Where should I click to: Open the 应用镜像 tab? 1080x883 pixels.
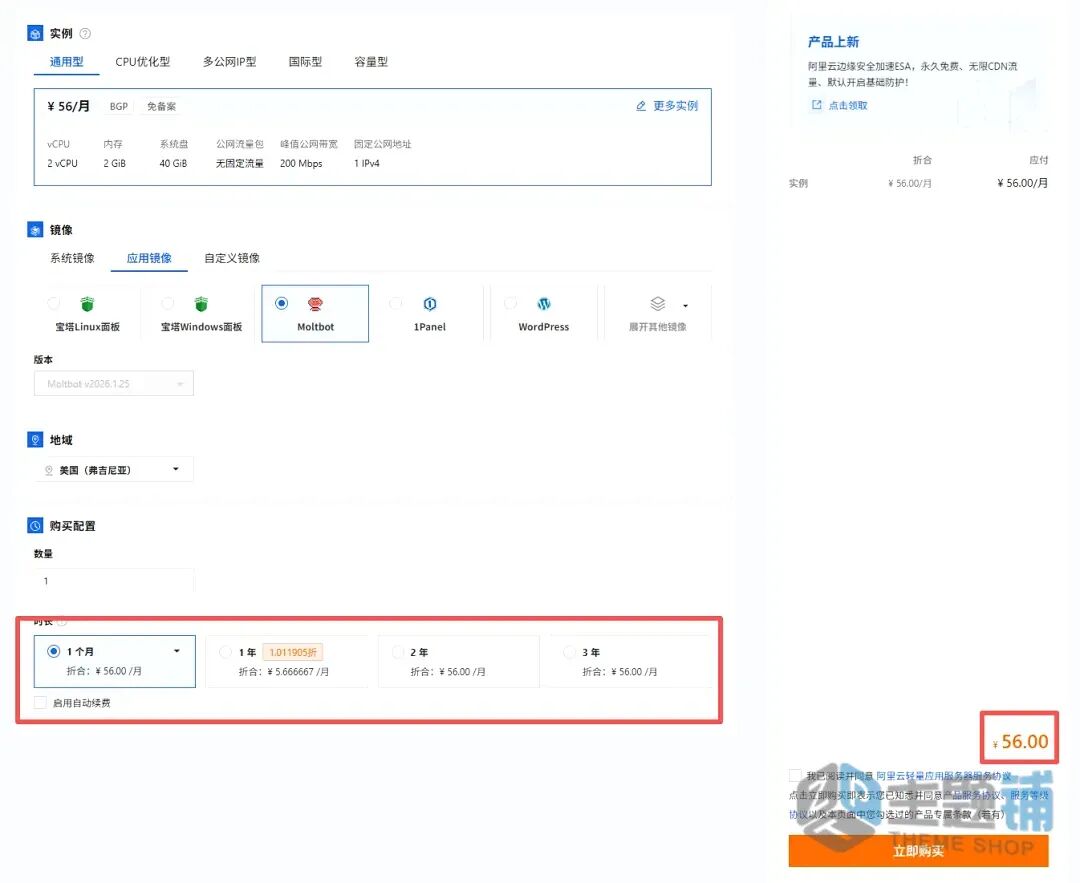pos(149,258)
